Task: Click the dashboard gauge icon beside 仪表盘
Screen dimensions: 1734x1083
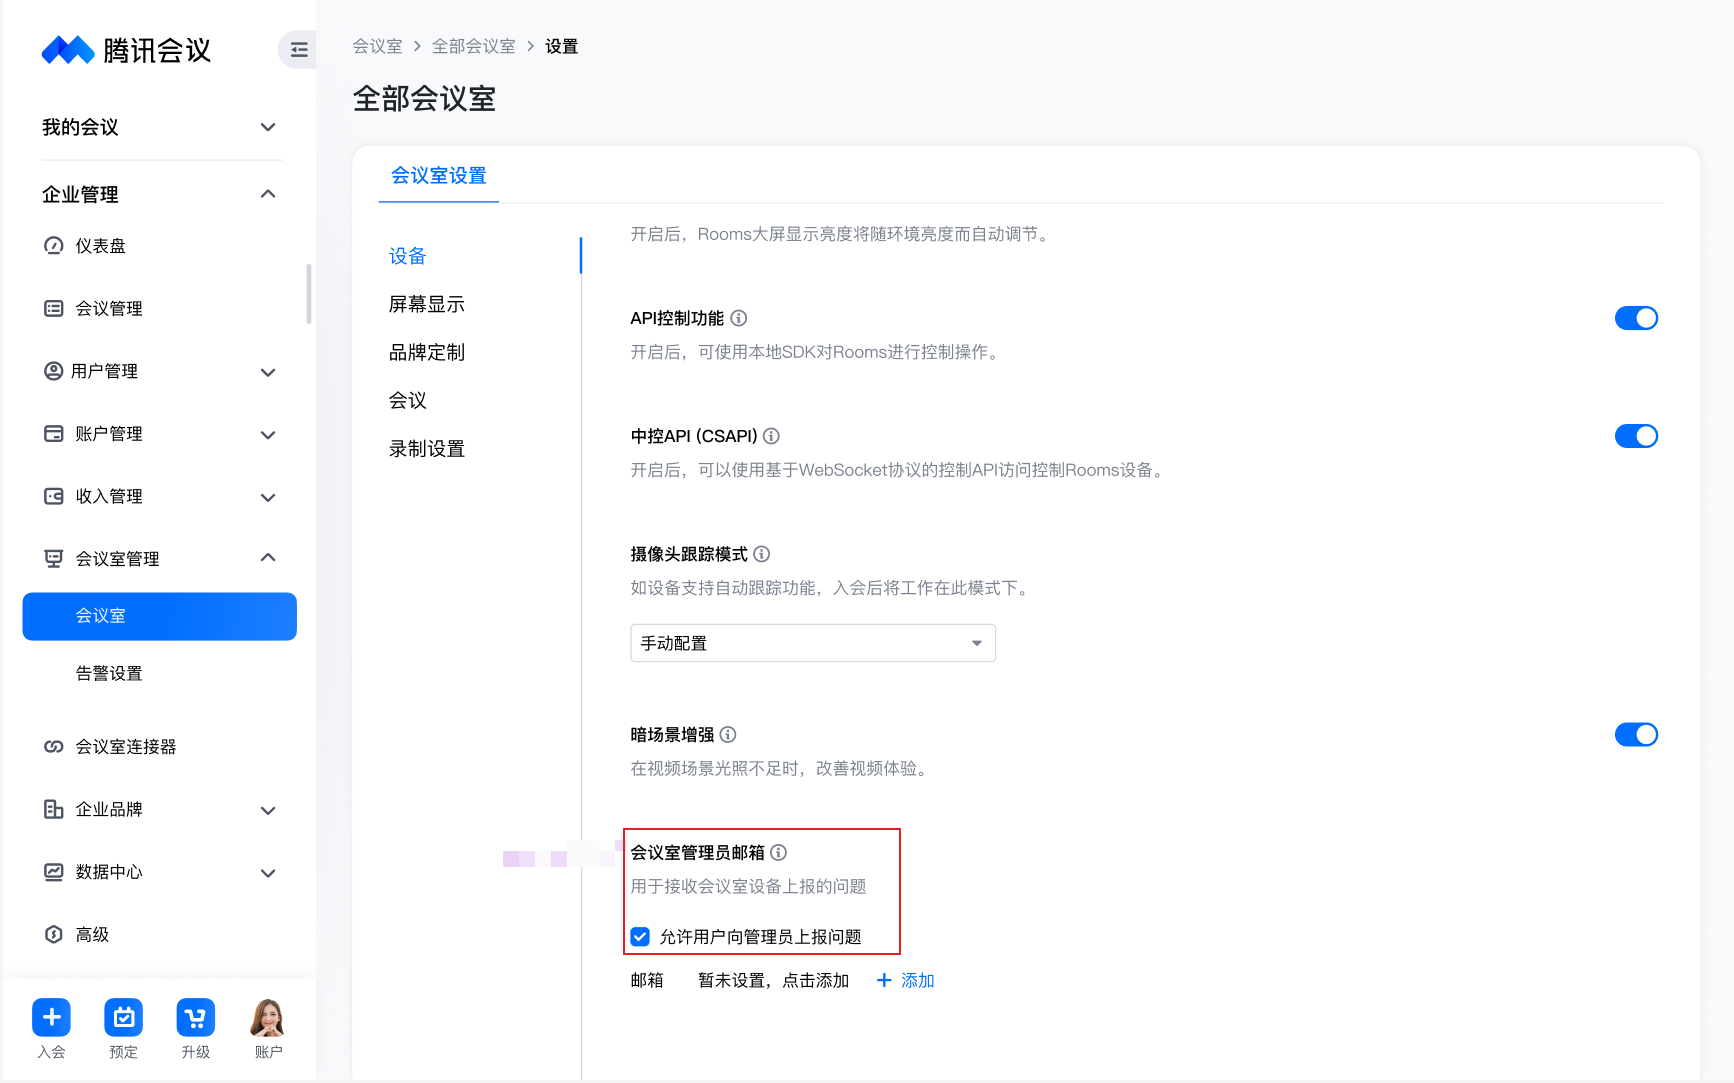Action: coord(54,246)
